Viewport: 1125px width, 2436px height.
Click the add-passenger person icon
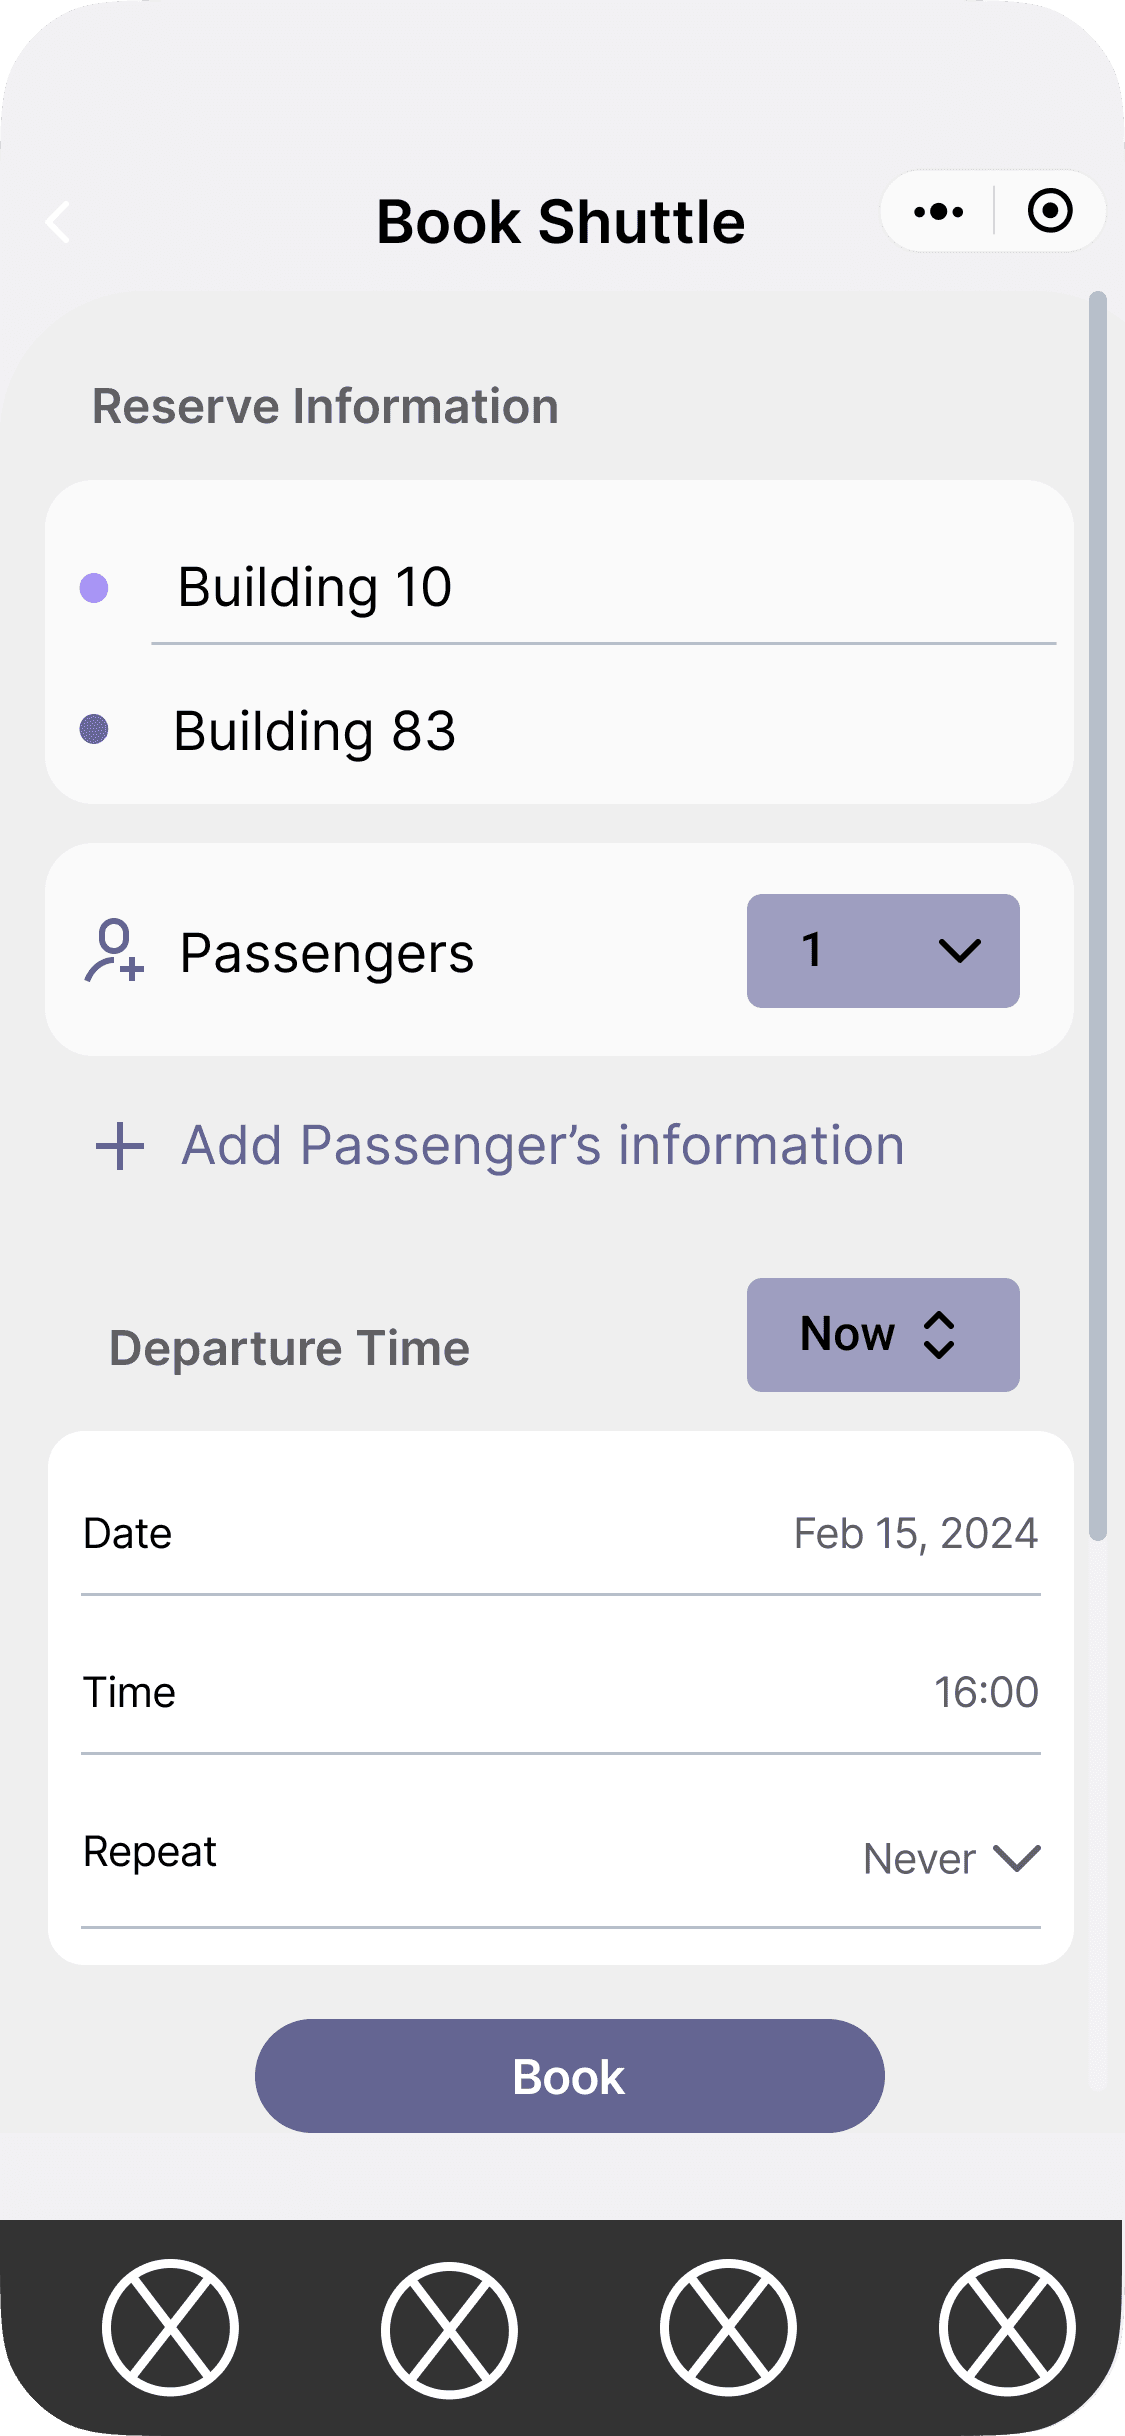pos(114,951)
